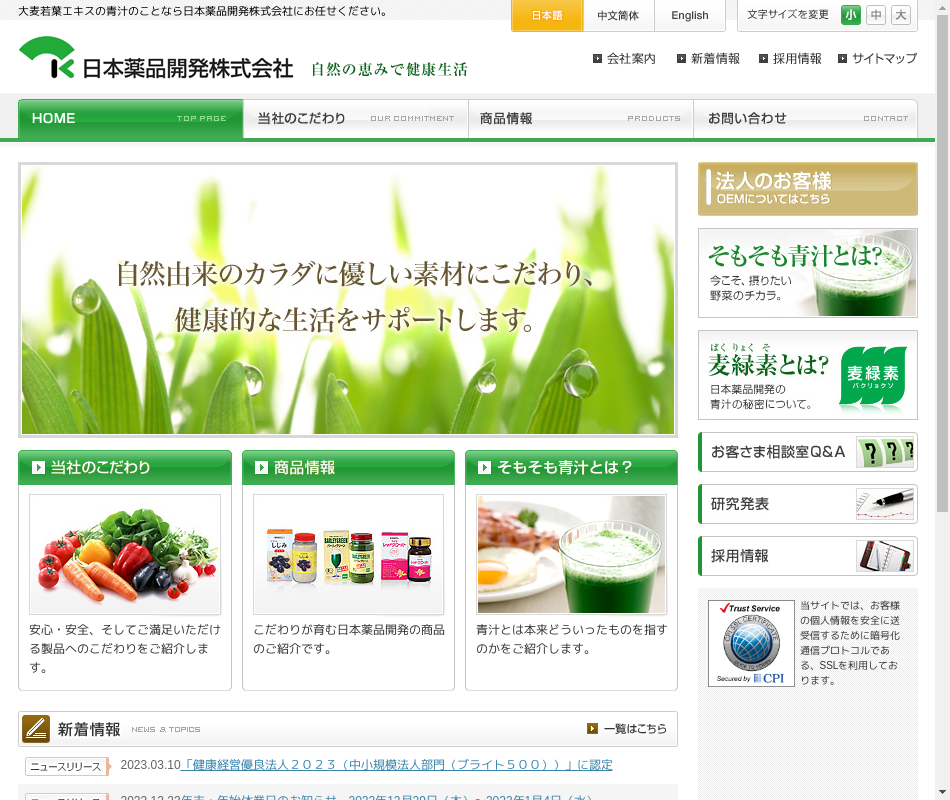
Task: Open 採用情報 sidebar button
Action: click(808, 556)
